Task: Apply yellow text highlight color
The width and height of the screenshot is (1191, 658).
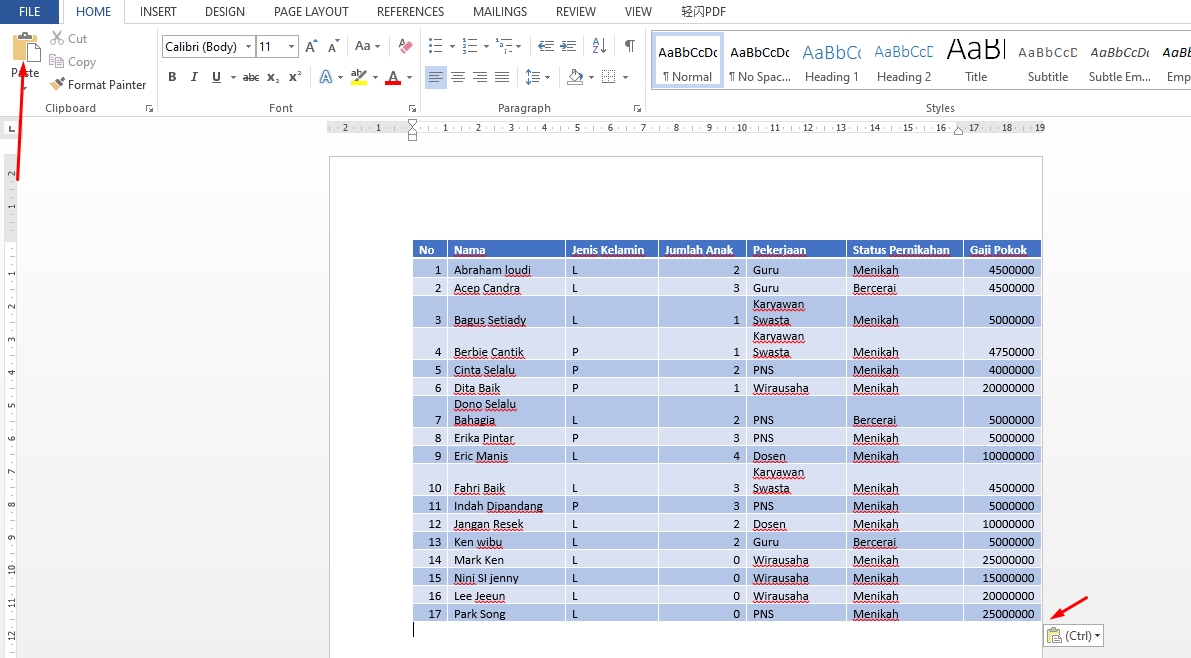Action: [359, 77]
